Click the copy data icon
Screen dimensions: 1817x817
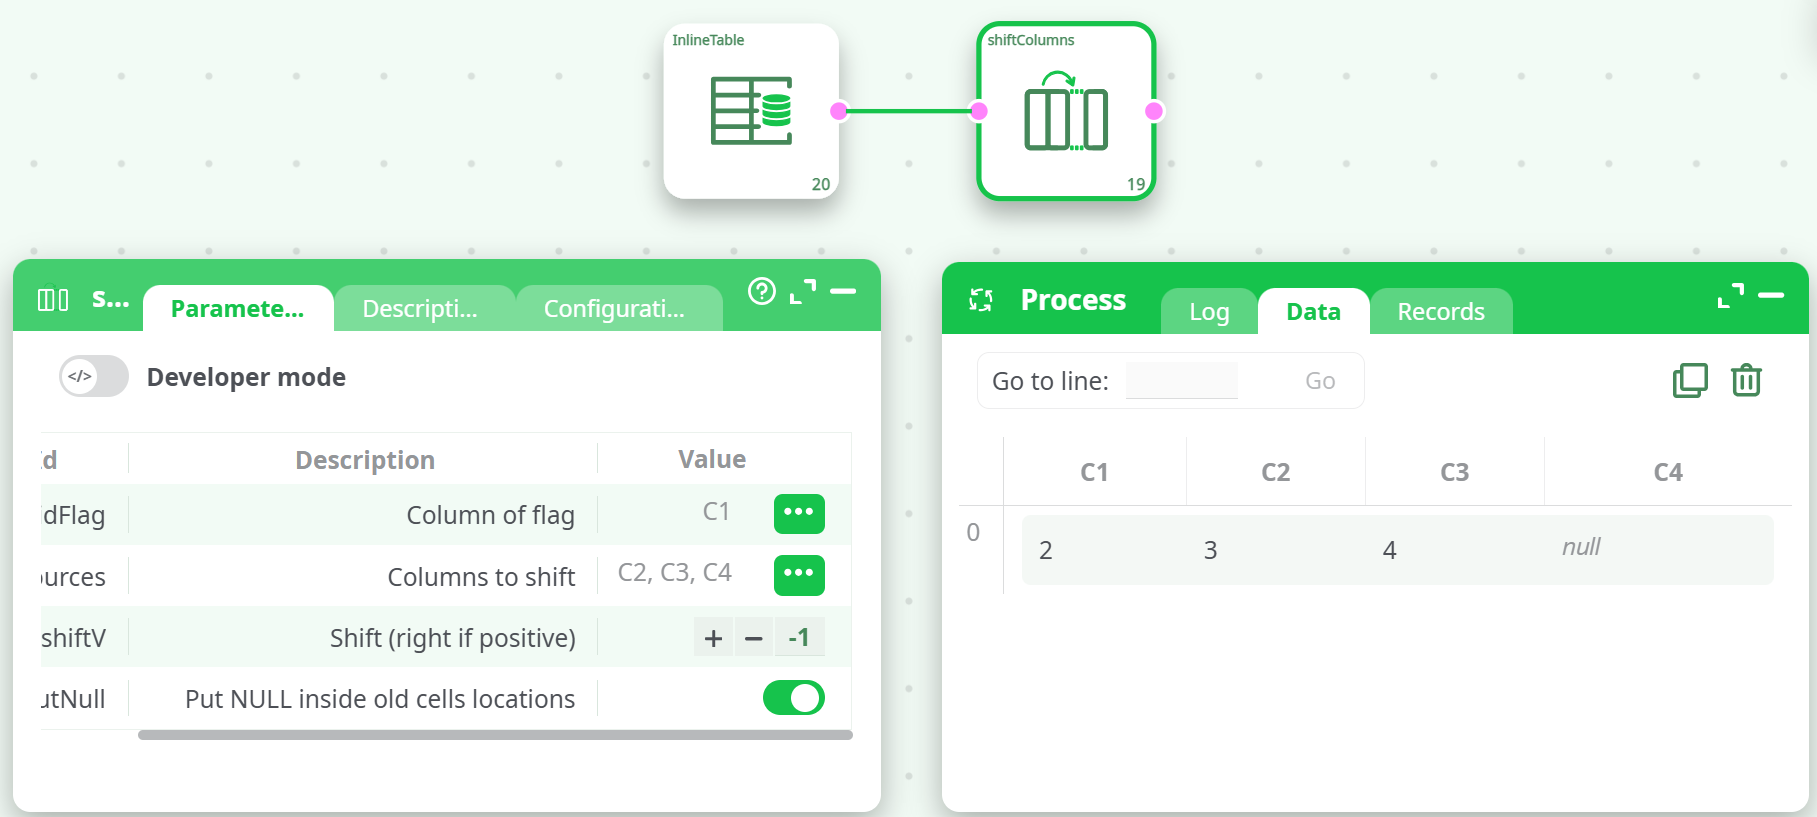1690,380
